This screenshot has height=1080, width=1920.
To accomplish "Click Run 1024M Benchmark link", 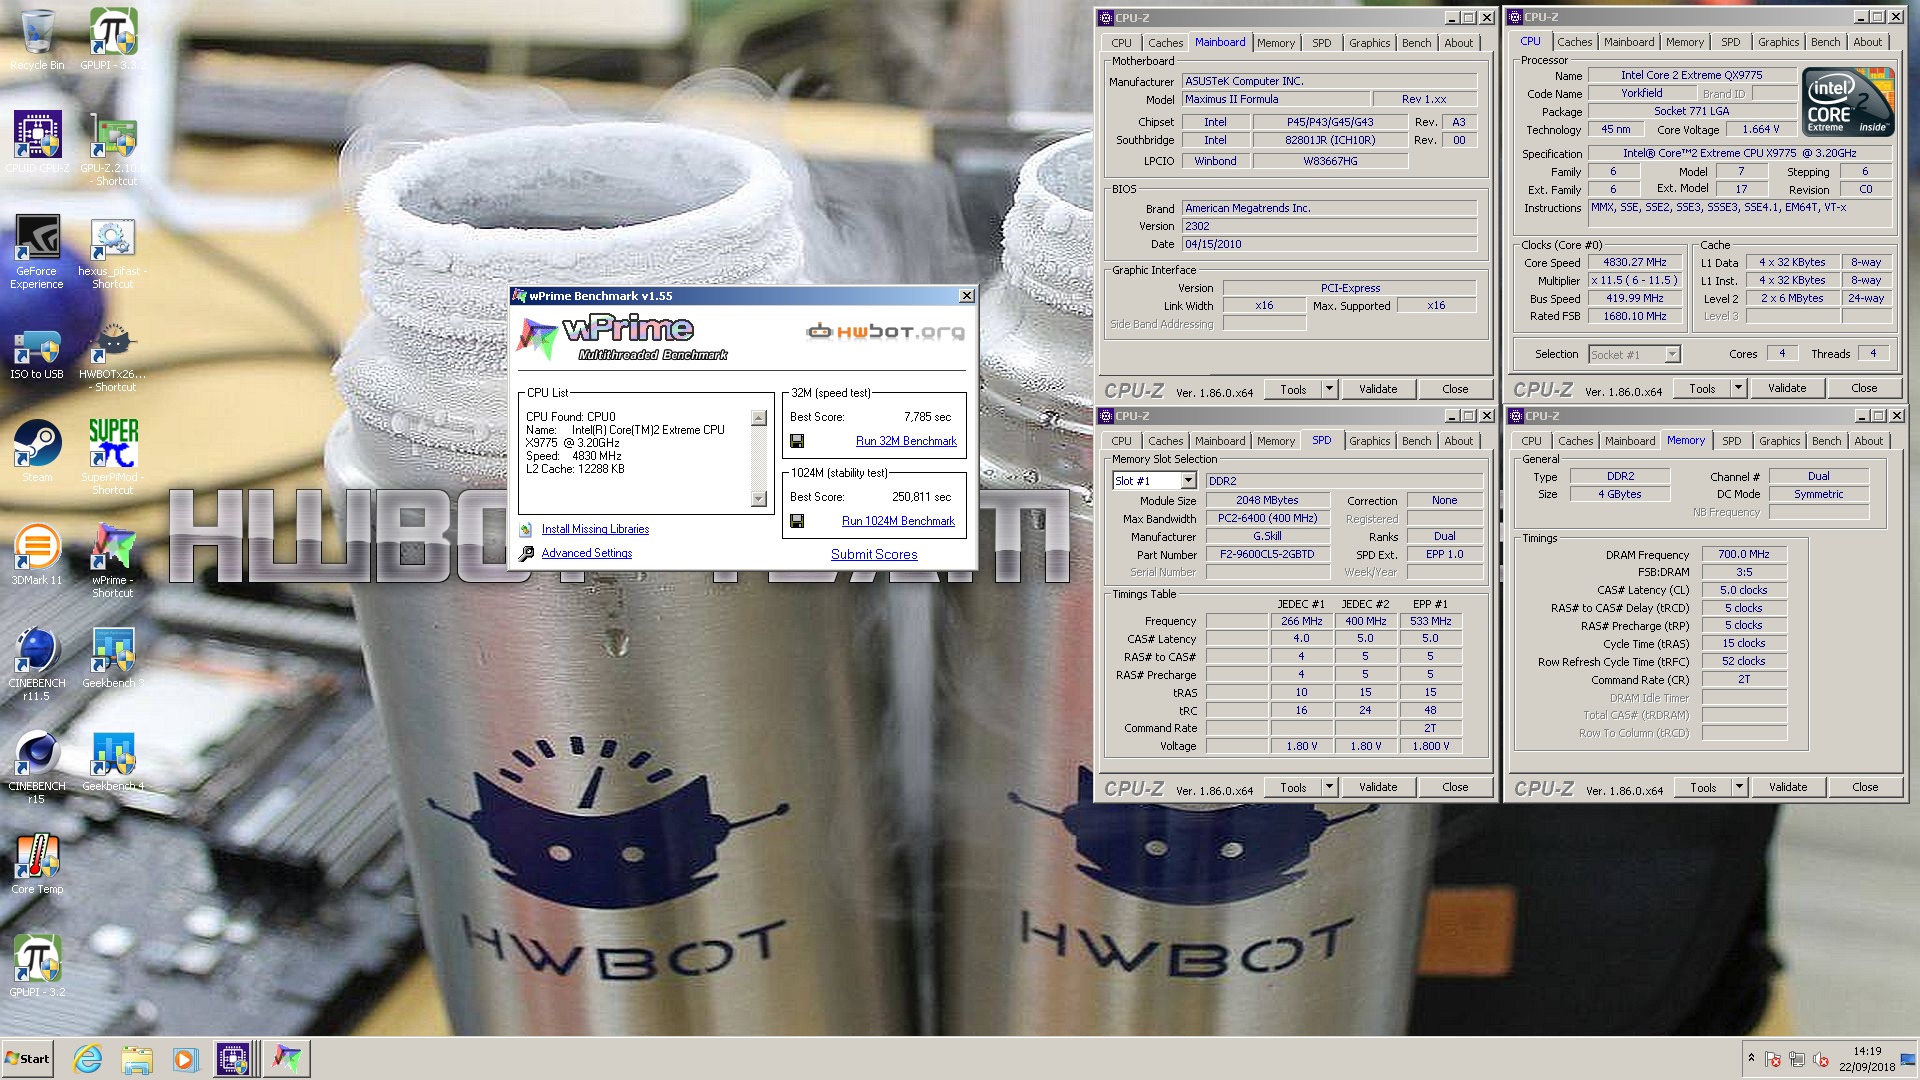I will pyautogui.click(x=898, y=521).
